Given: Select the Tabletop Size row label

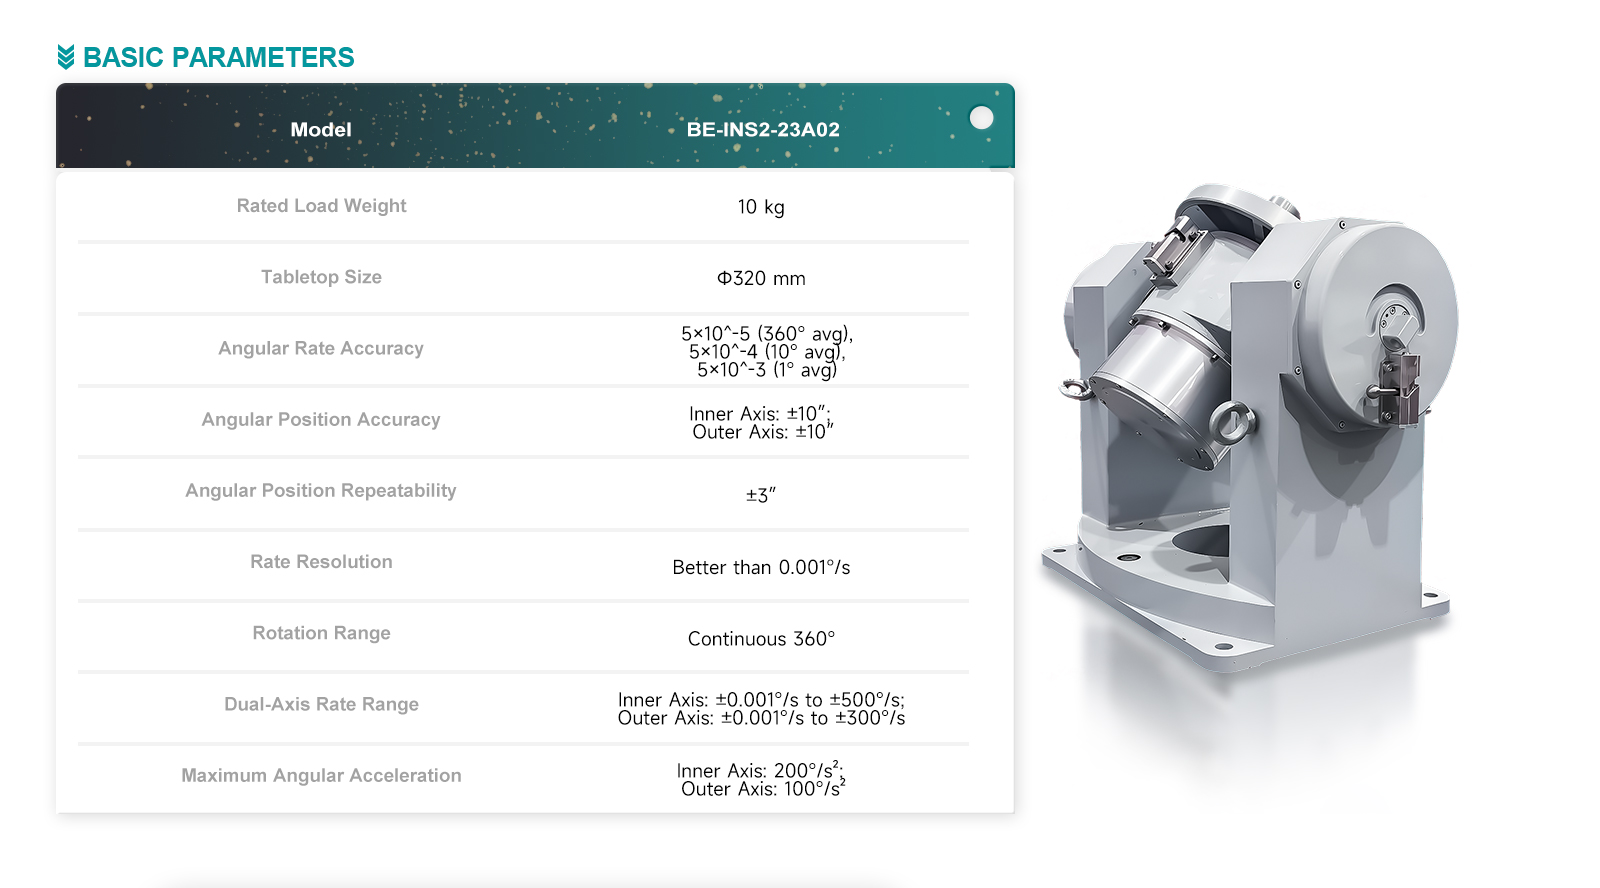Looking at the screenshot, I should click(x=321, y=277).
